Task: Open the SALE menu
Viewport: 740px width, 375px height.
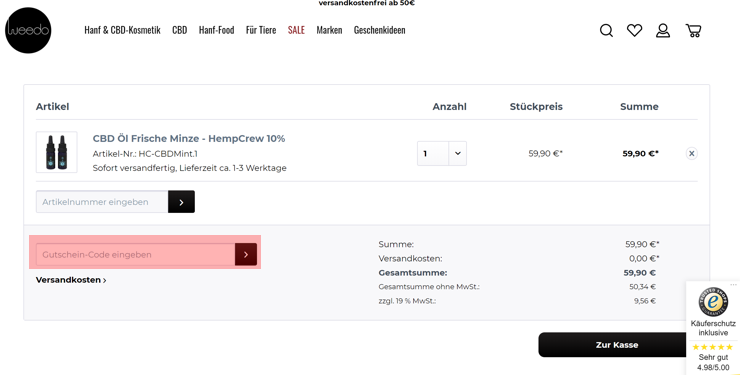Action: [296, 30]
